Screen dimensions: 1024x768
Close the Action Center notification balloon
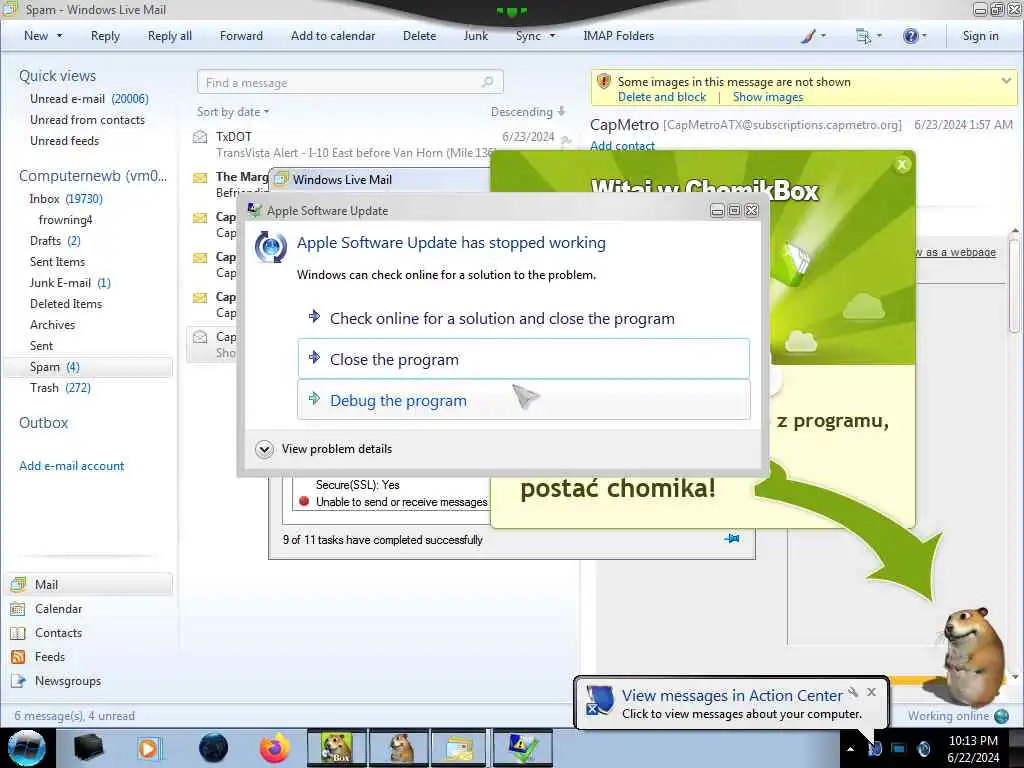871,692
